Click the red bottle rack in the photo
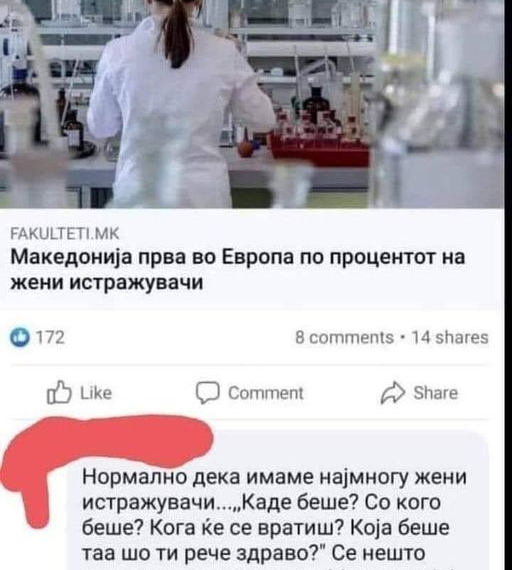The height and width of the screenshot is (570, 512). click(319, 142)
